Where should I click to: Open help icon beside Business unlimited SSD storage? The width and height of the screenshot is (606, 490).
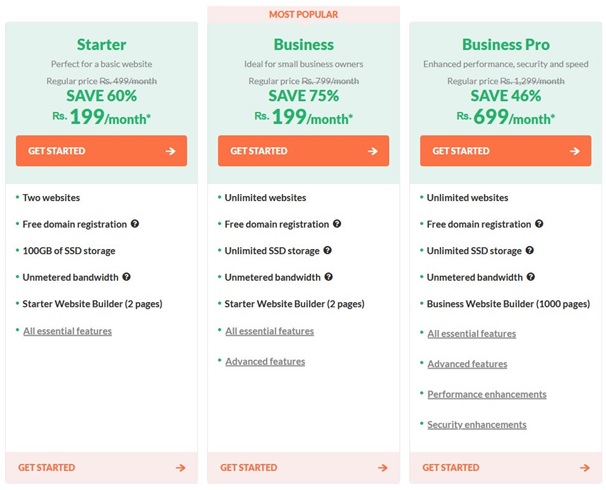tap(327, 250)
